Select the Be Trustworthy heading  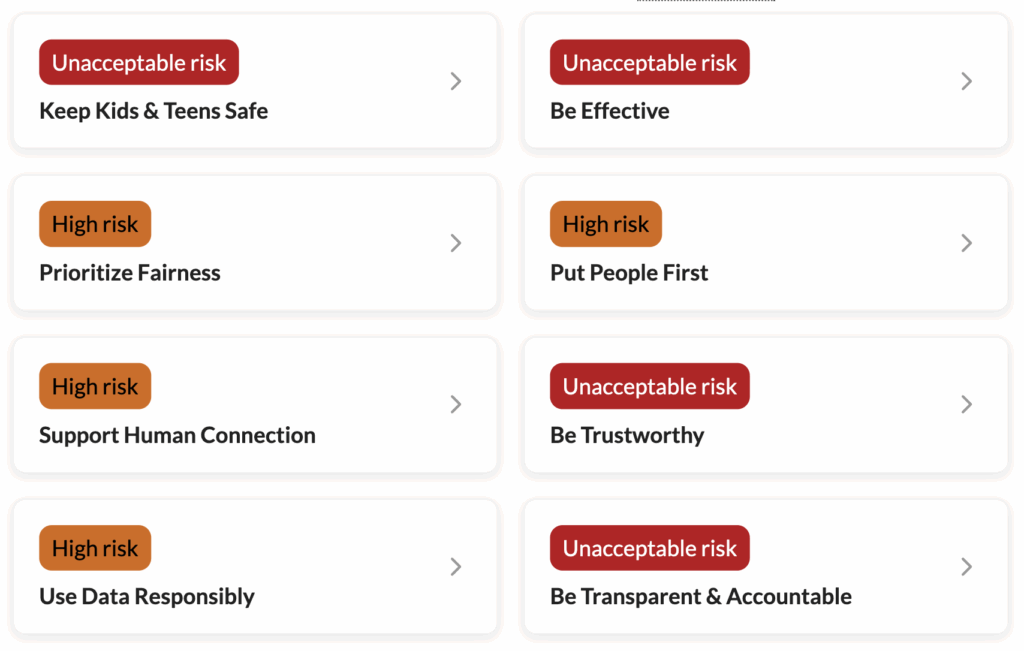coord(627,435)
